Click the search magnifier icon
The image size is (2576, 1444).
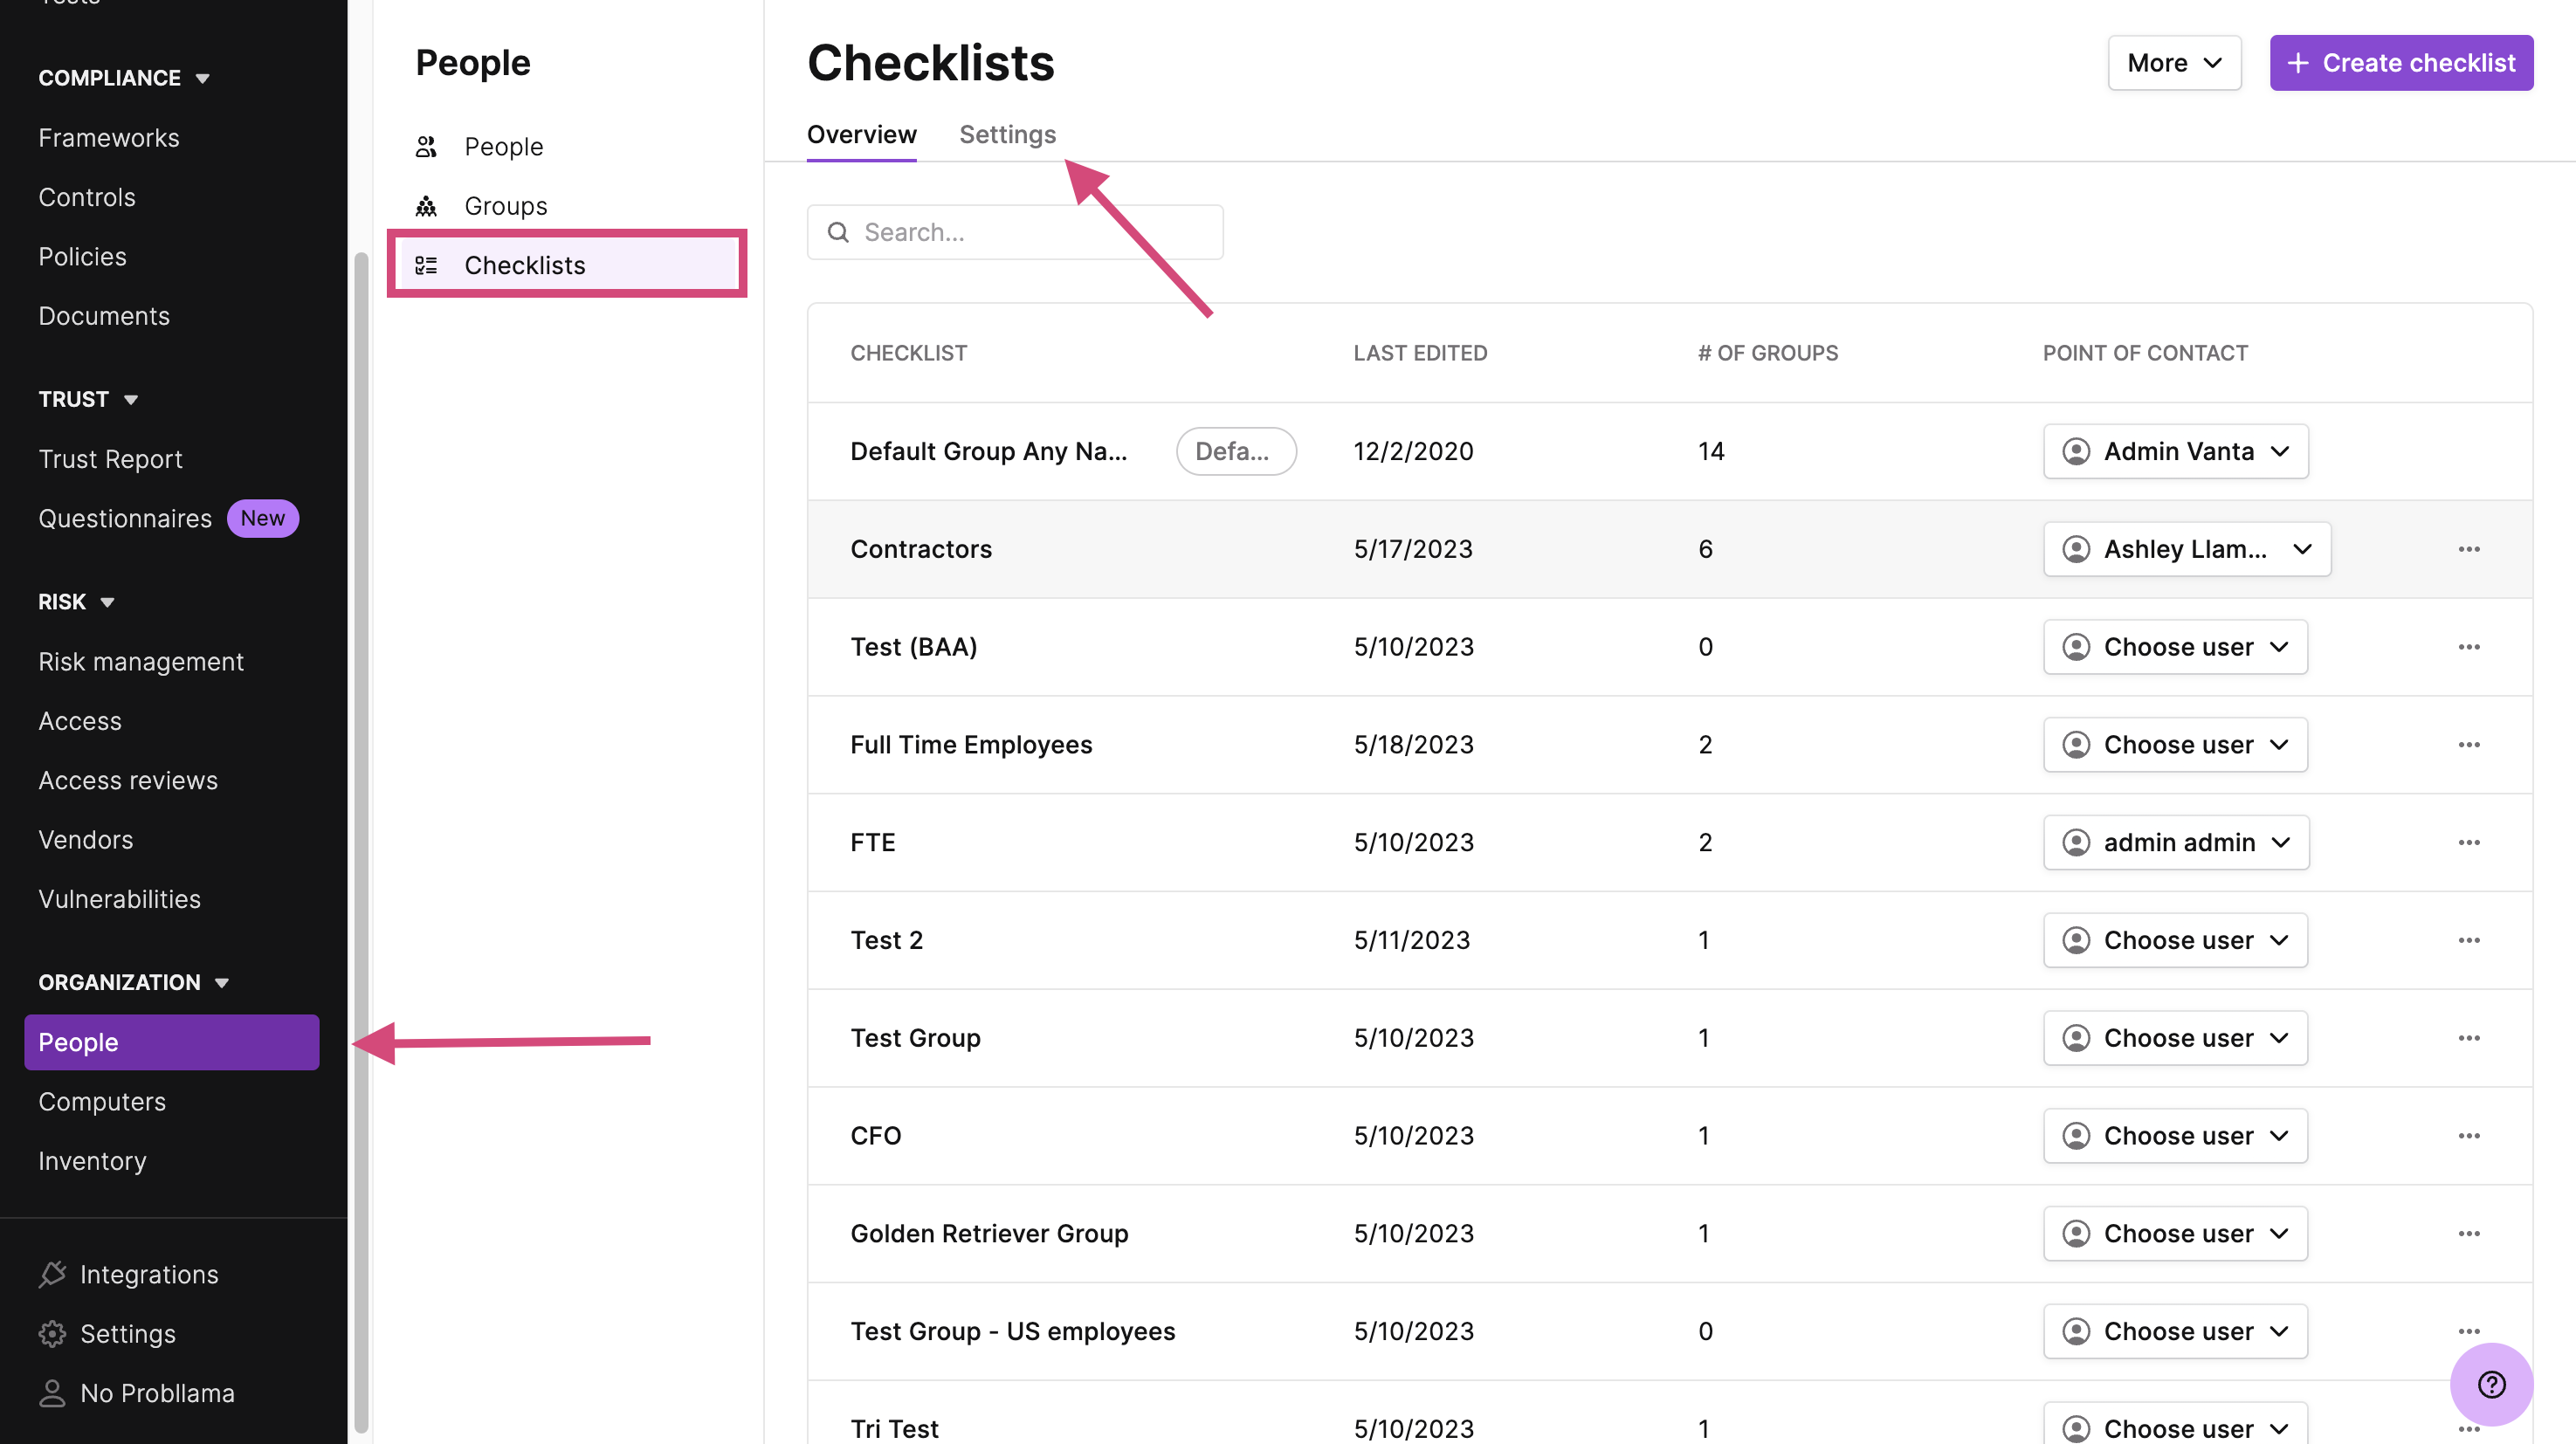click(838, 232)
